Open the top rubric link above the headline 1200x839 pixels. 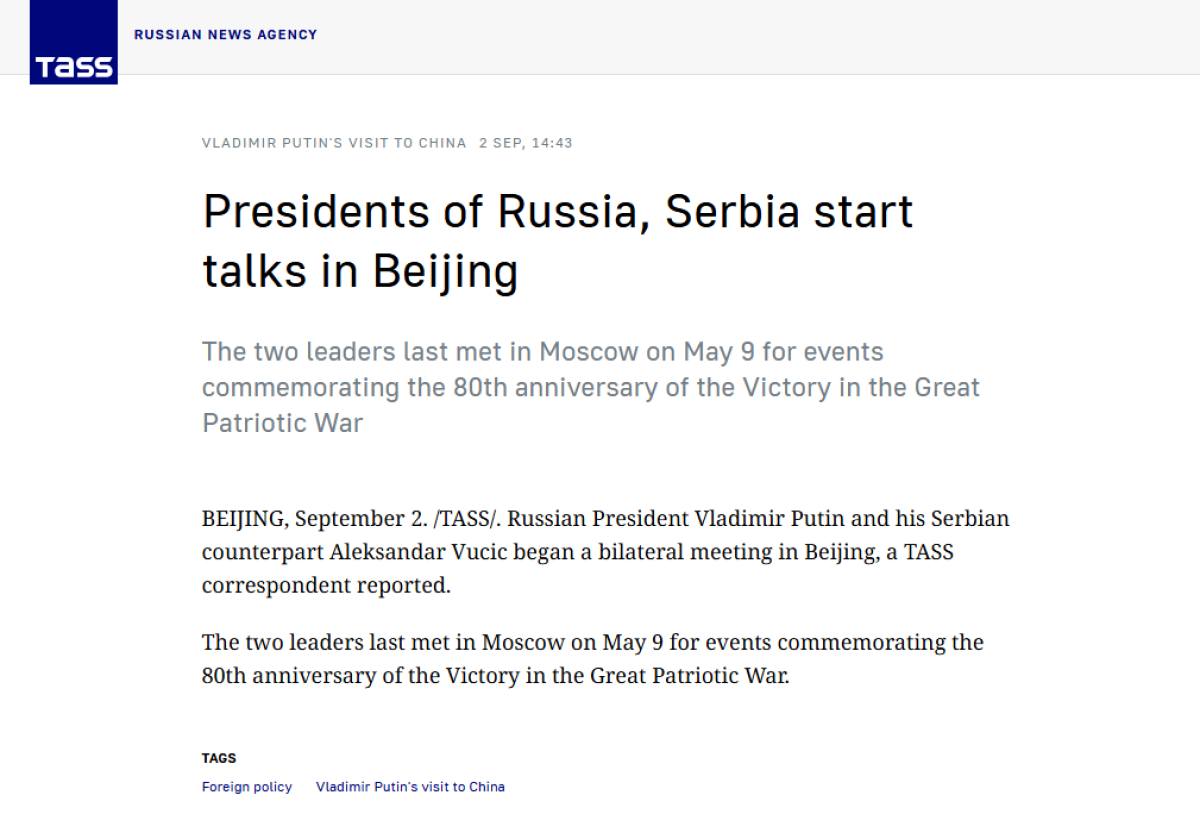tap(334, 143)
